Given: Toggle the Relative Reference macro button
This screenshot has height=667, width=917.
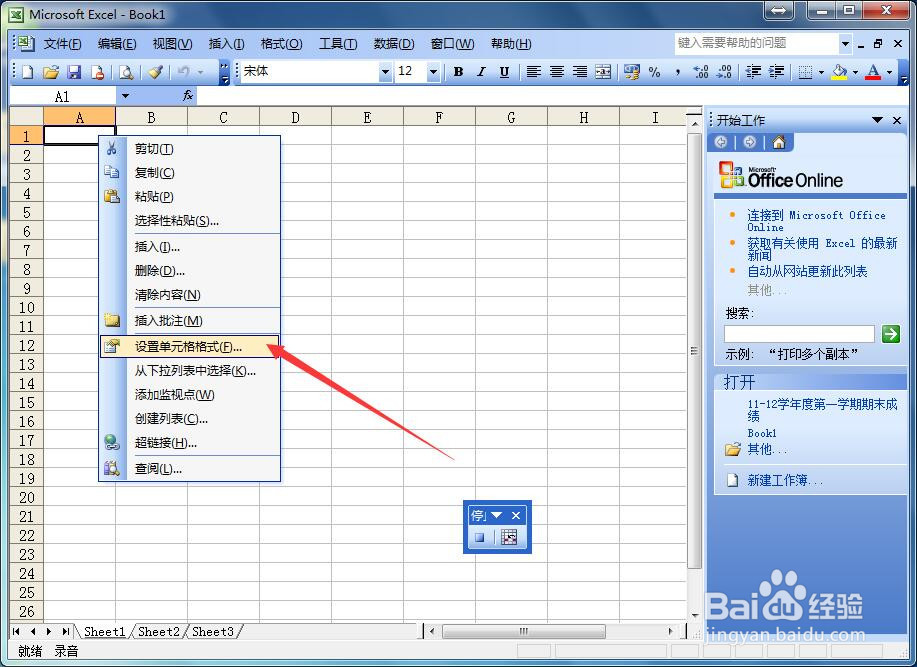Looking at the screenshot, I should coord(509,537).
